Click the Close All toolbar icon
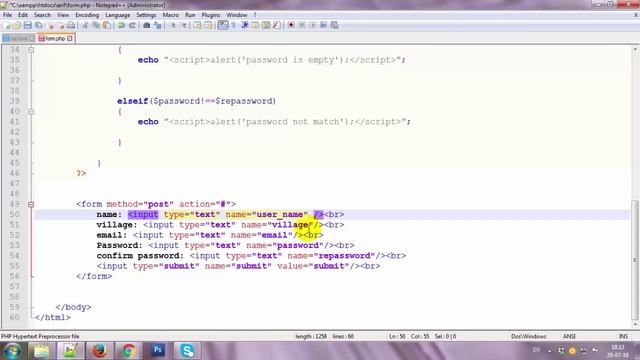The height and width of the screenshot is (360, 640). (61, 25)
